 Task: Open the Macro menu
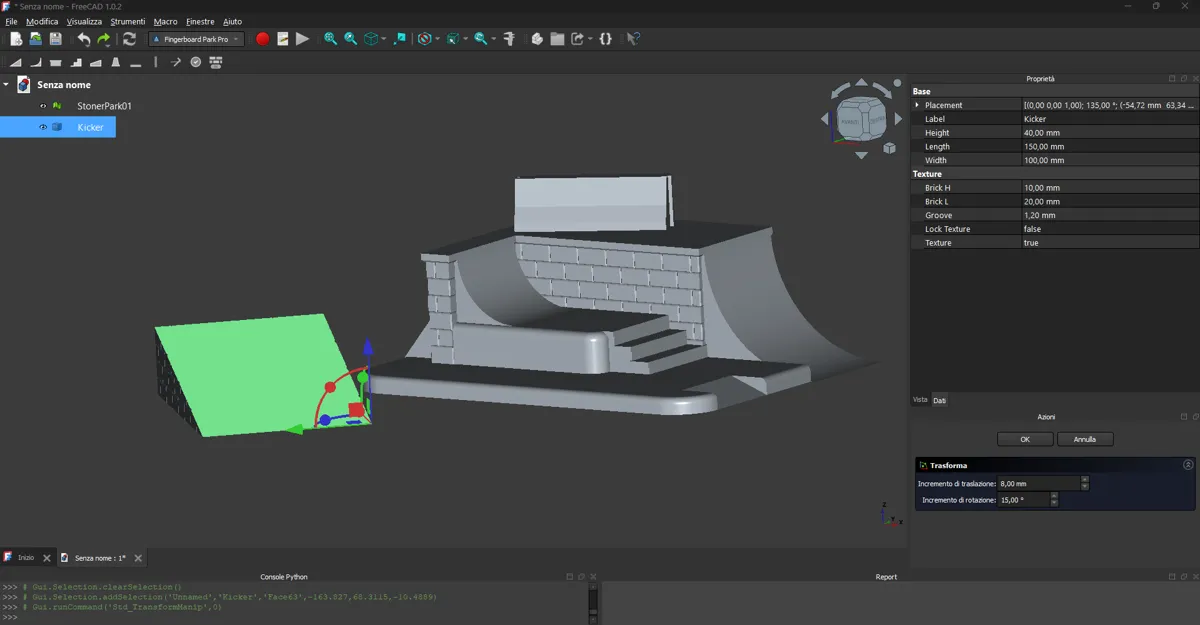pyautogui.click(x=165, y=21)
